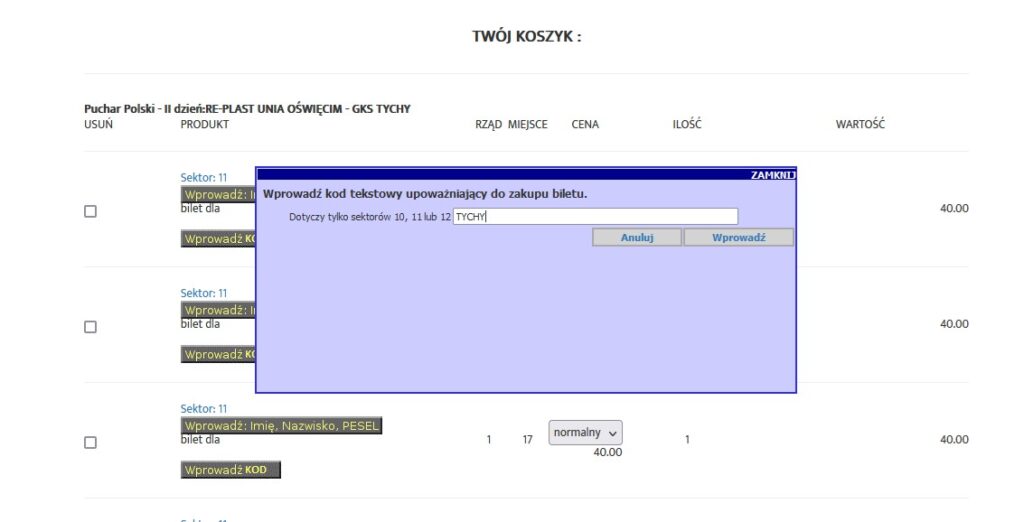This screenshot has height=522, width=1024.
Task: Close the dialog via ZAMKNIJ
Action: [773, 175]
